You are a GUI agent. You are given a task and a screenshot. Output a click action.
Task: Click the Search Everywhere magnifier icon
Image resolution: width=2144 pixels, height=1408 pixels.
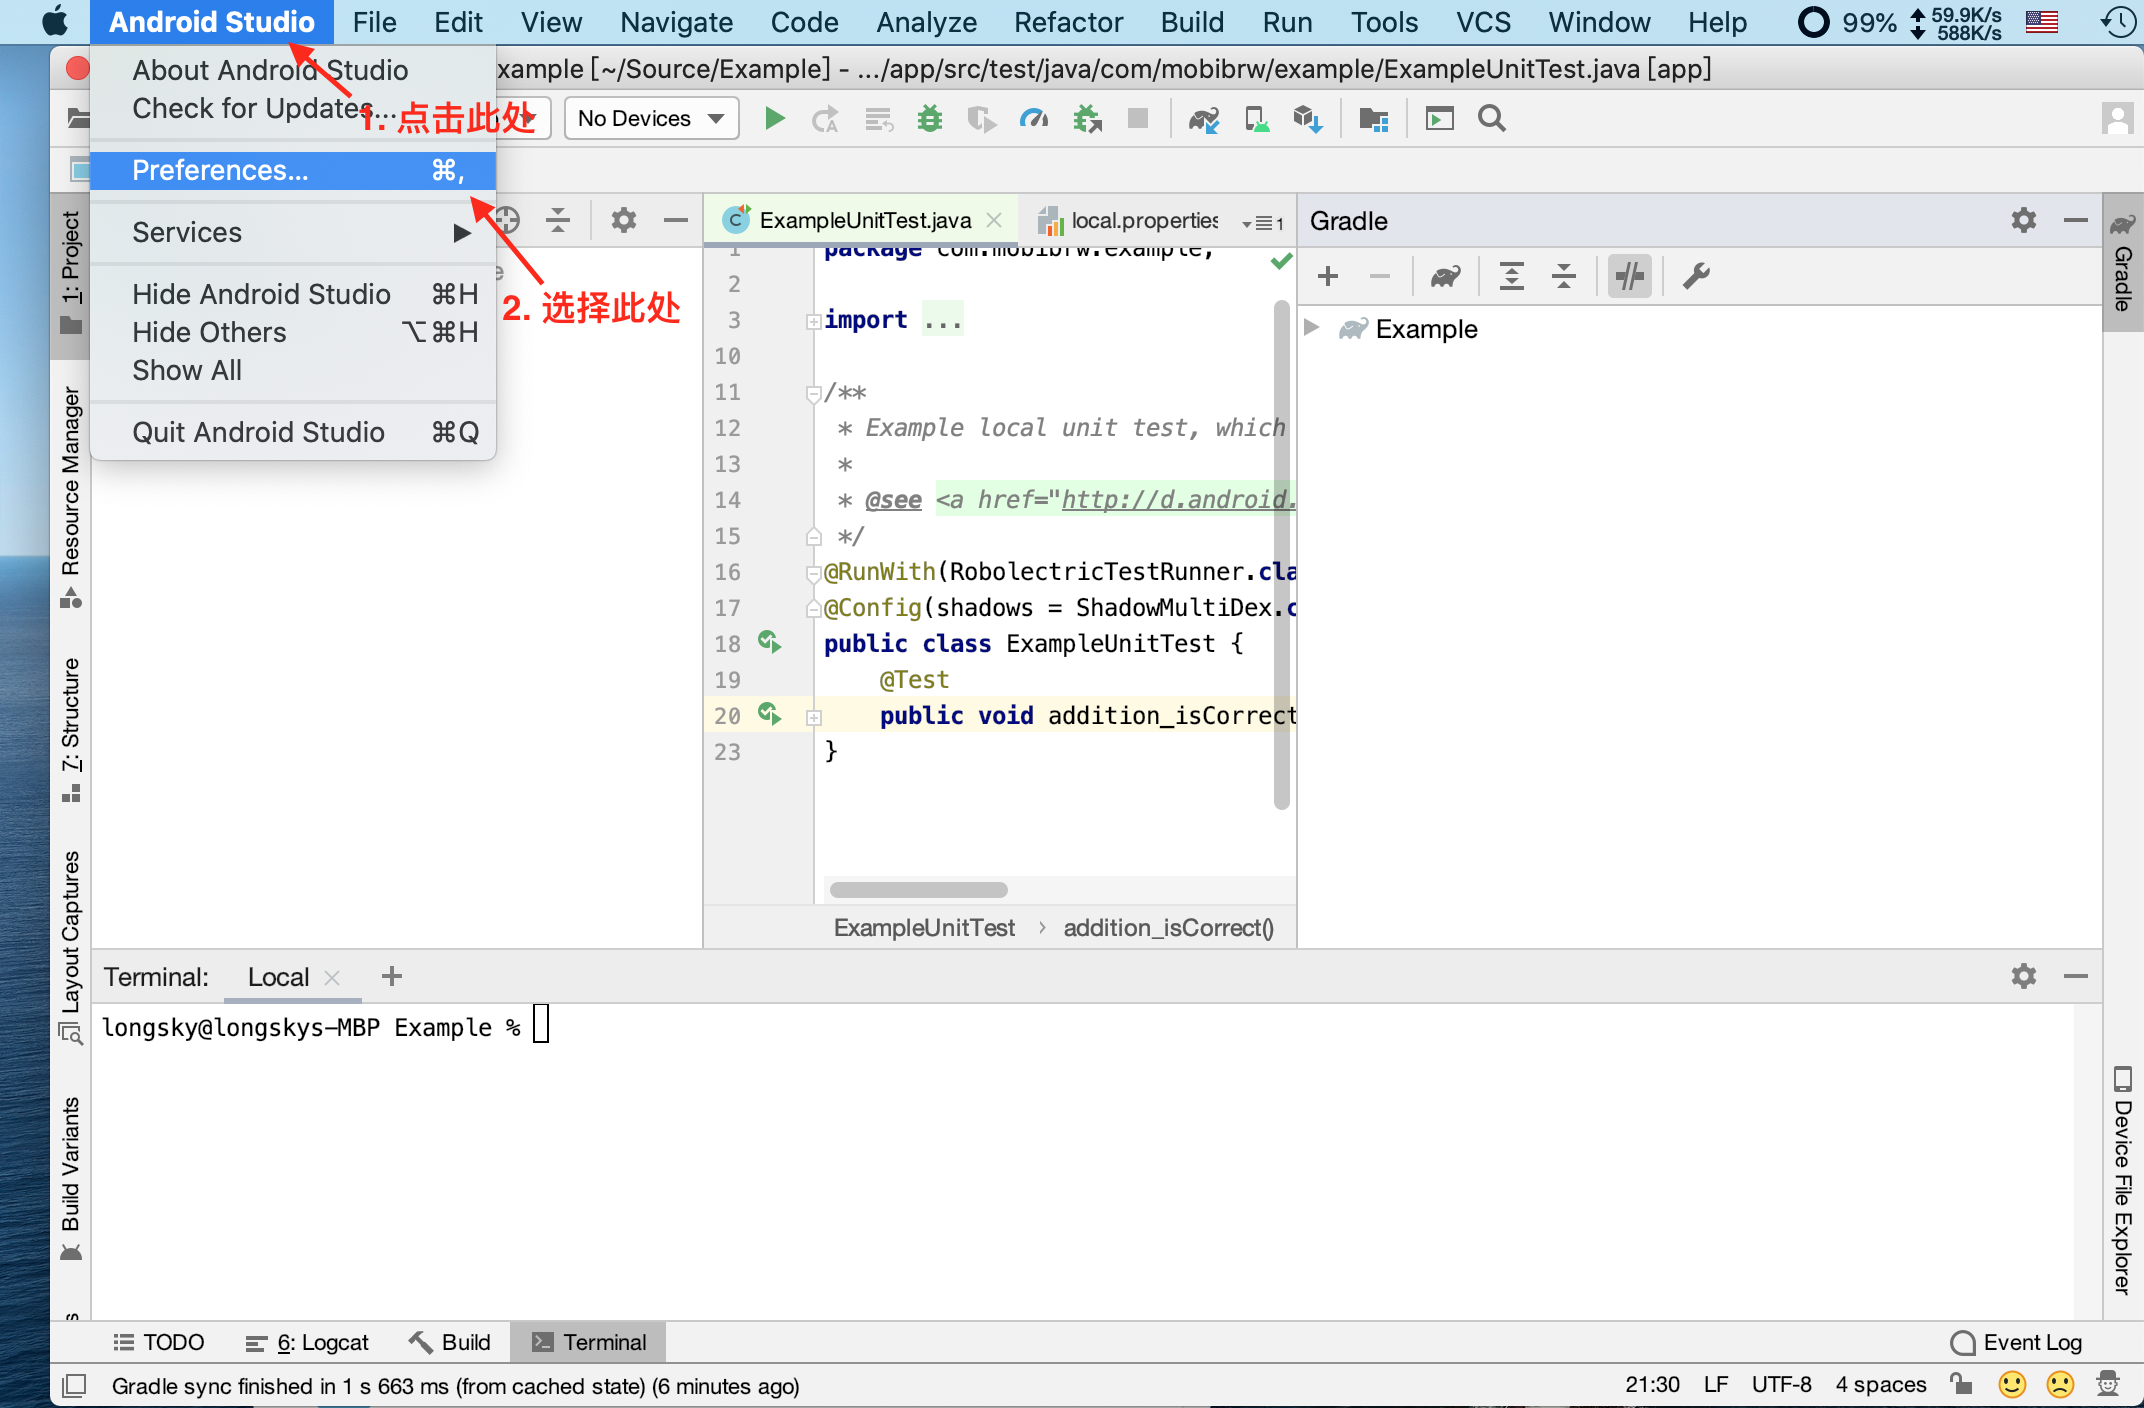1492,119
